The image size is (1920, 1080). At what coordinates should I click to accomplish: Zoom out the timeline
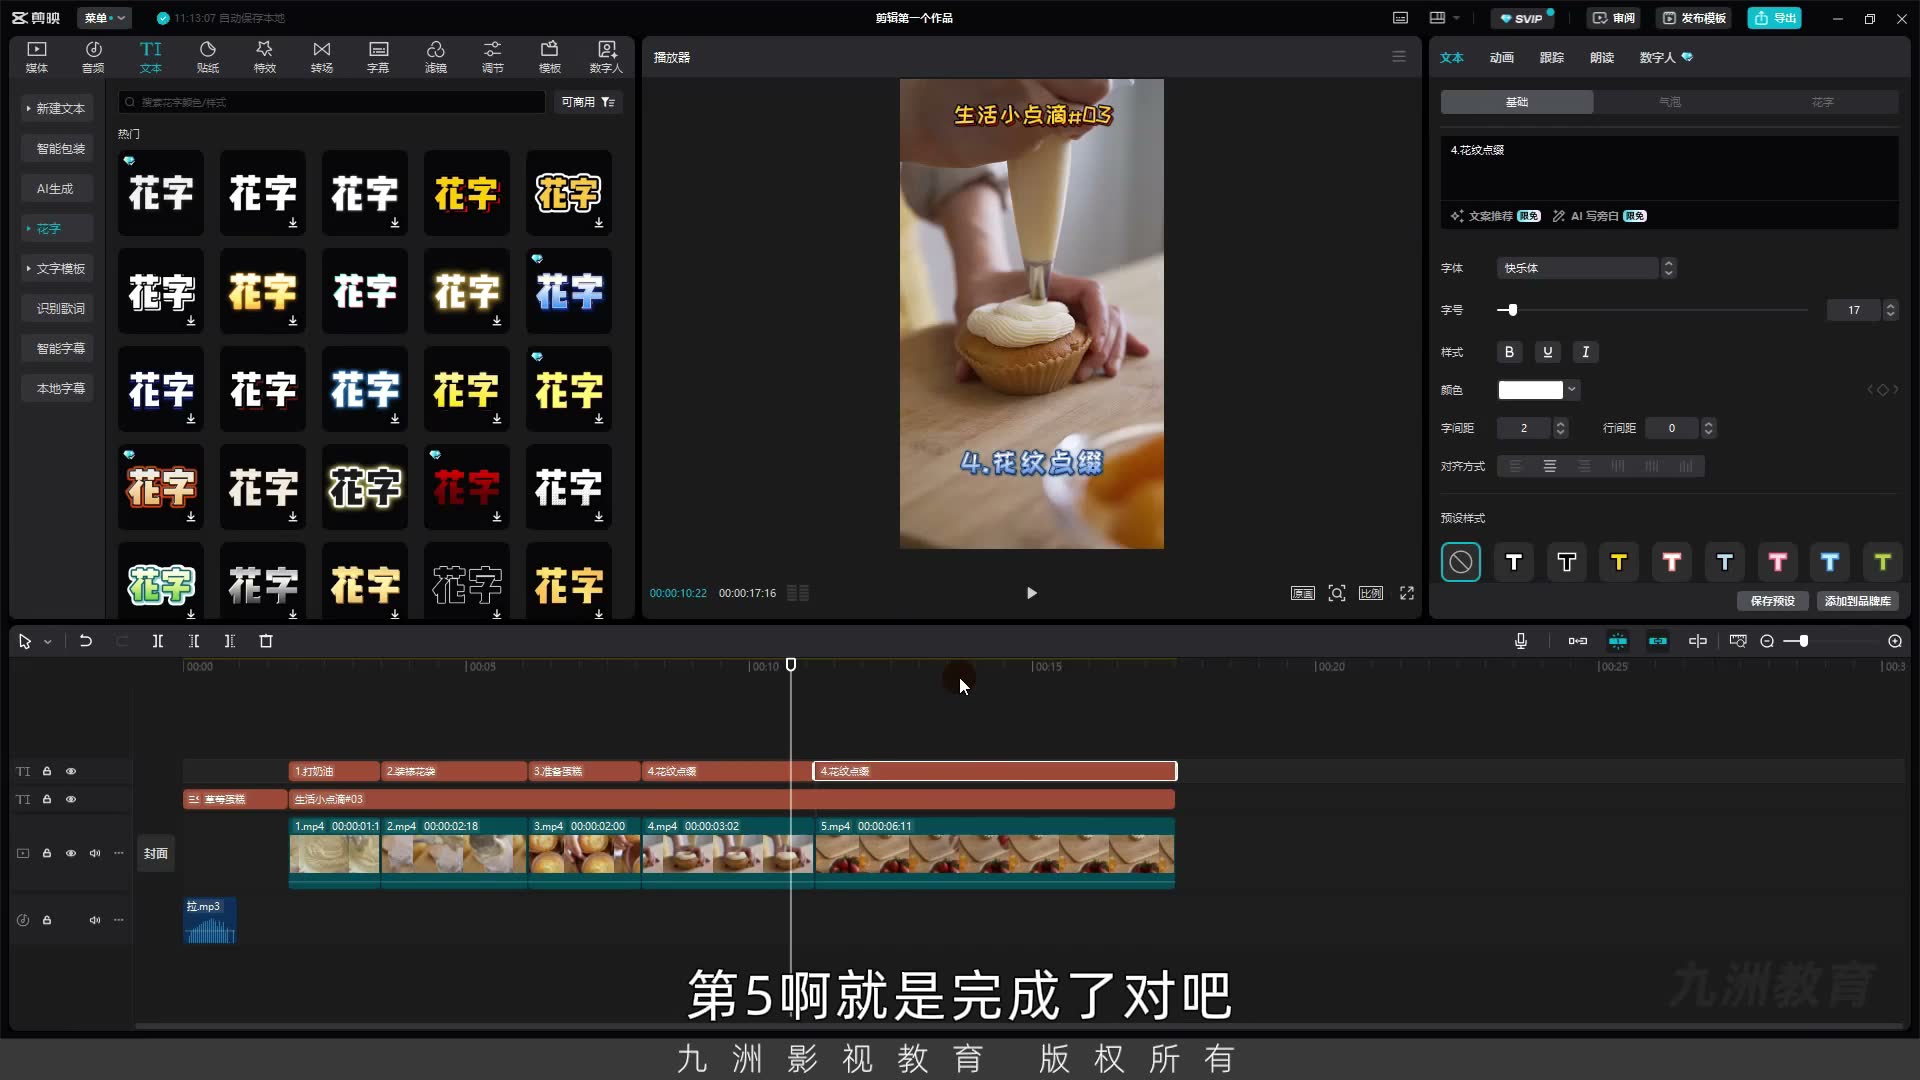click(x=1767, y=641)
